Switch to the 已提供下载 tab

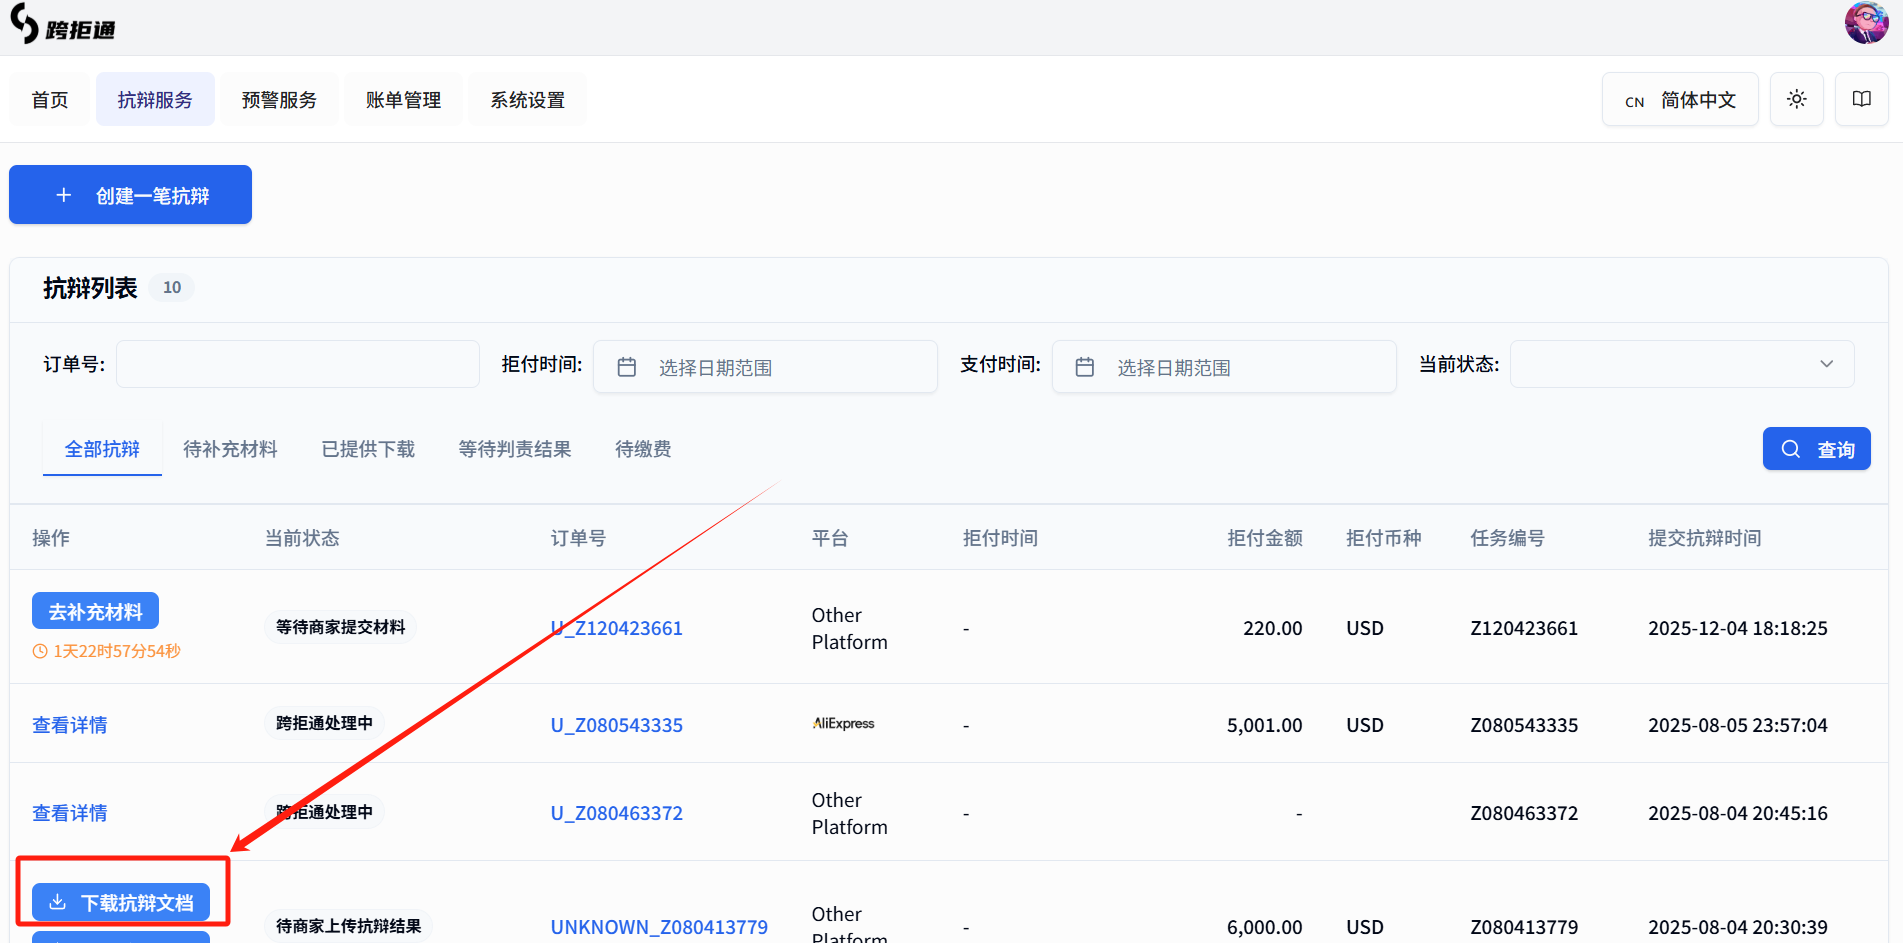(x=368, y=449)
